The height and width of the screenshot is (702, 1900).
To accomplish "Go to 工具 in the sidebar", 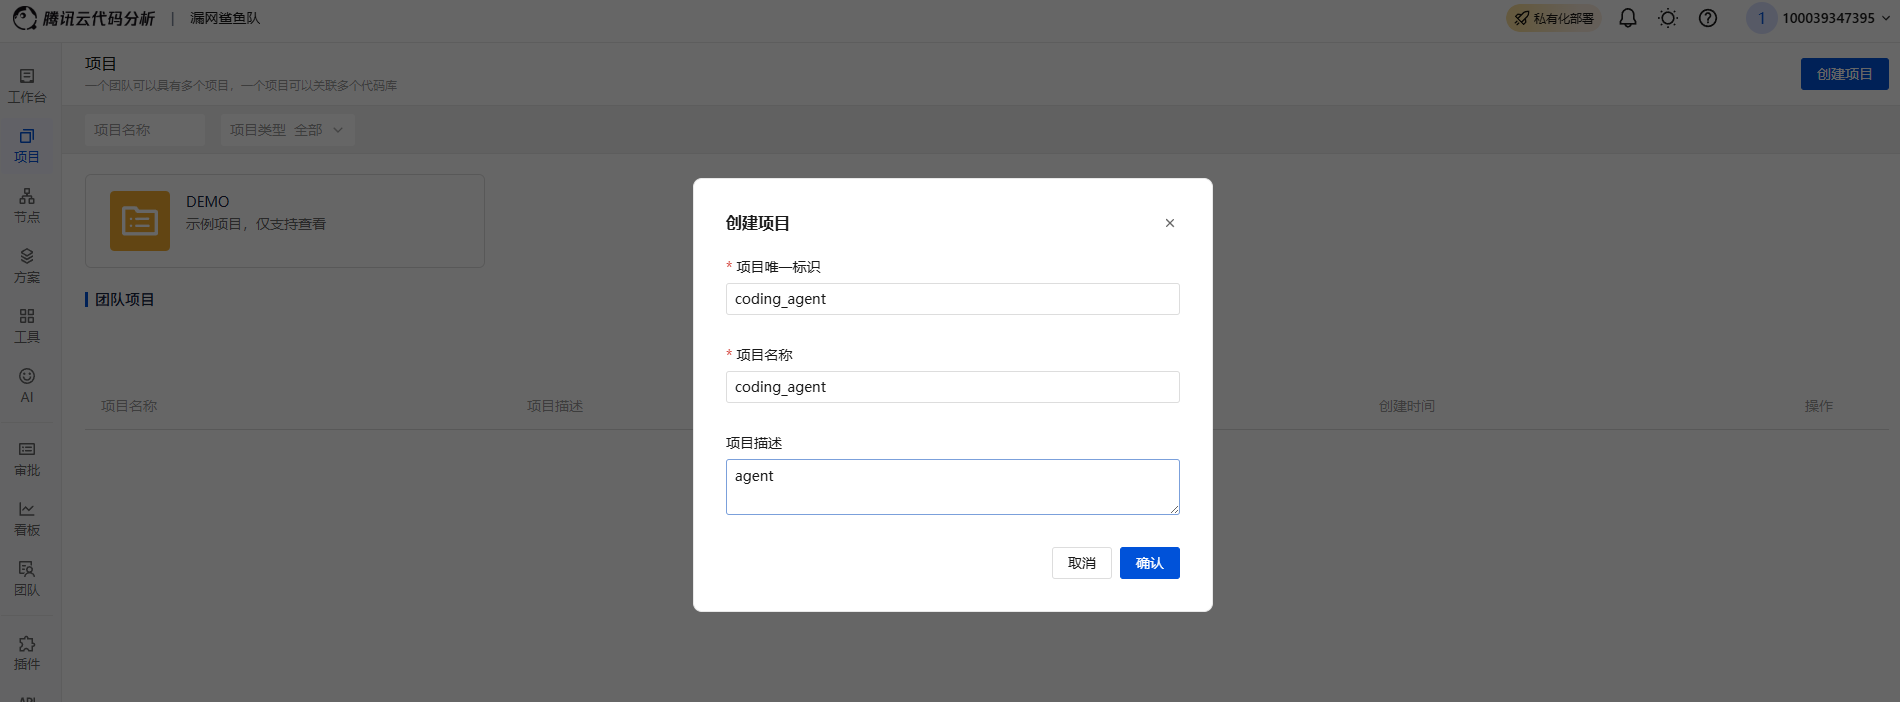I will (27, 325).
